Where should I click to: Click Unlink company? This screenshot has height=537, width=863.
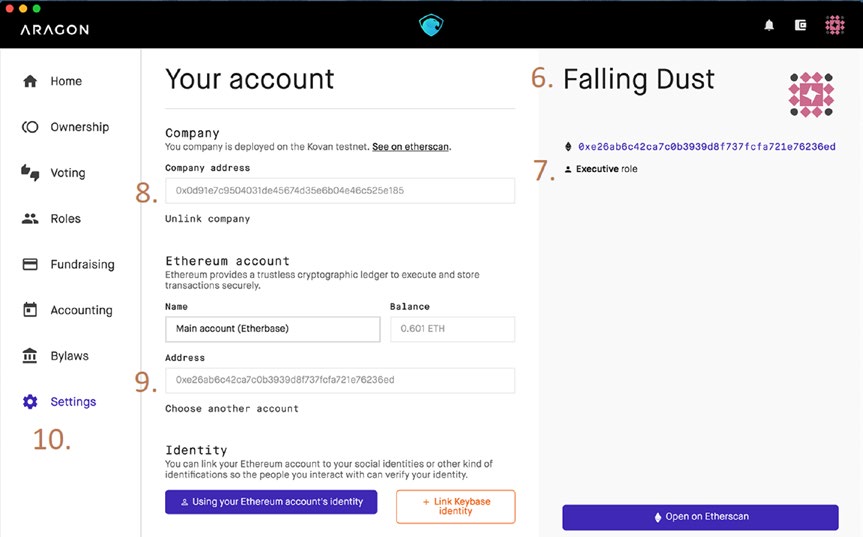click(207, 218)
